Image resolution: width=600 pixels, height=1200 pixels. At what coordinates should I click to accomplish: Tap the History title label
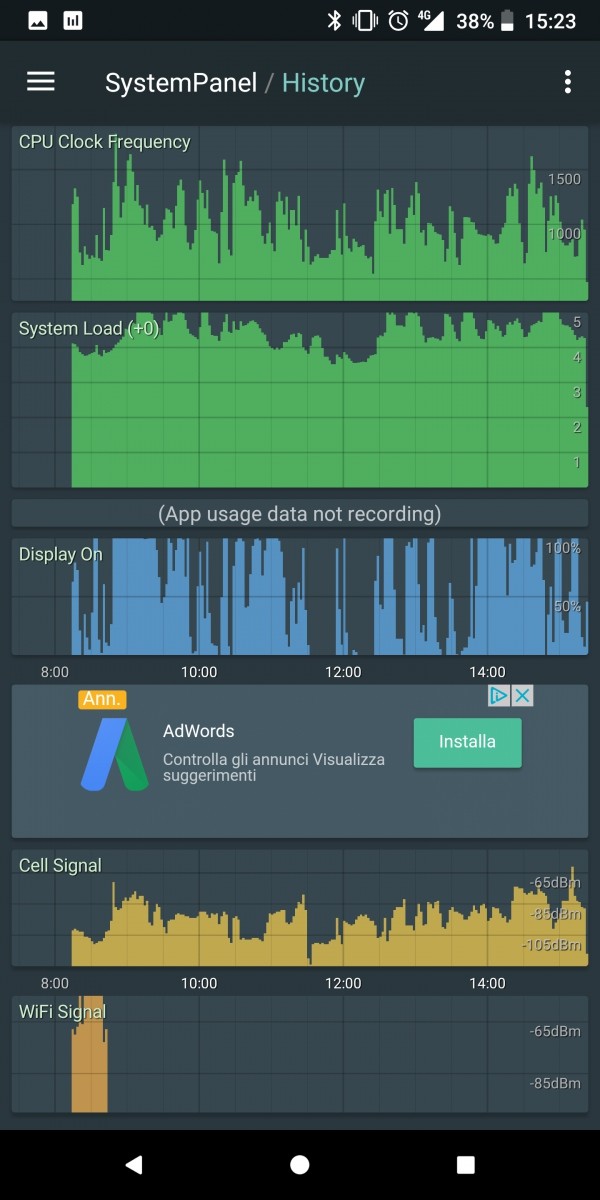click(x=323, y=83)
